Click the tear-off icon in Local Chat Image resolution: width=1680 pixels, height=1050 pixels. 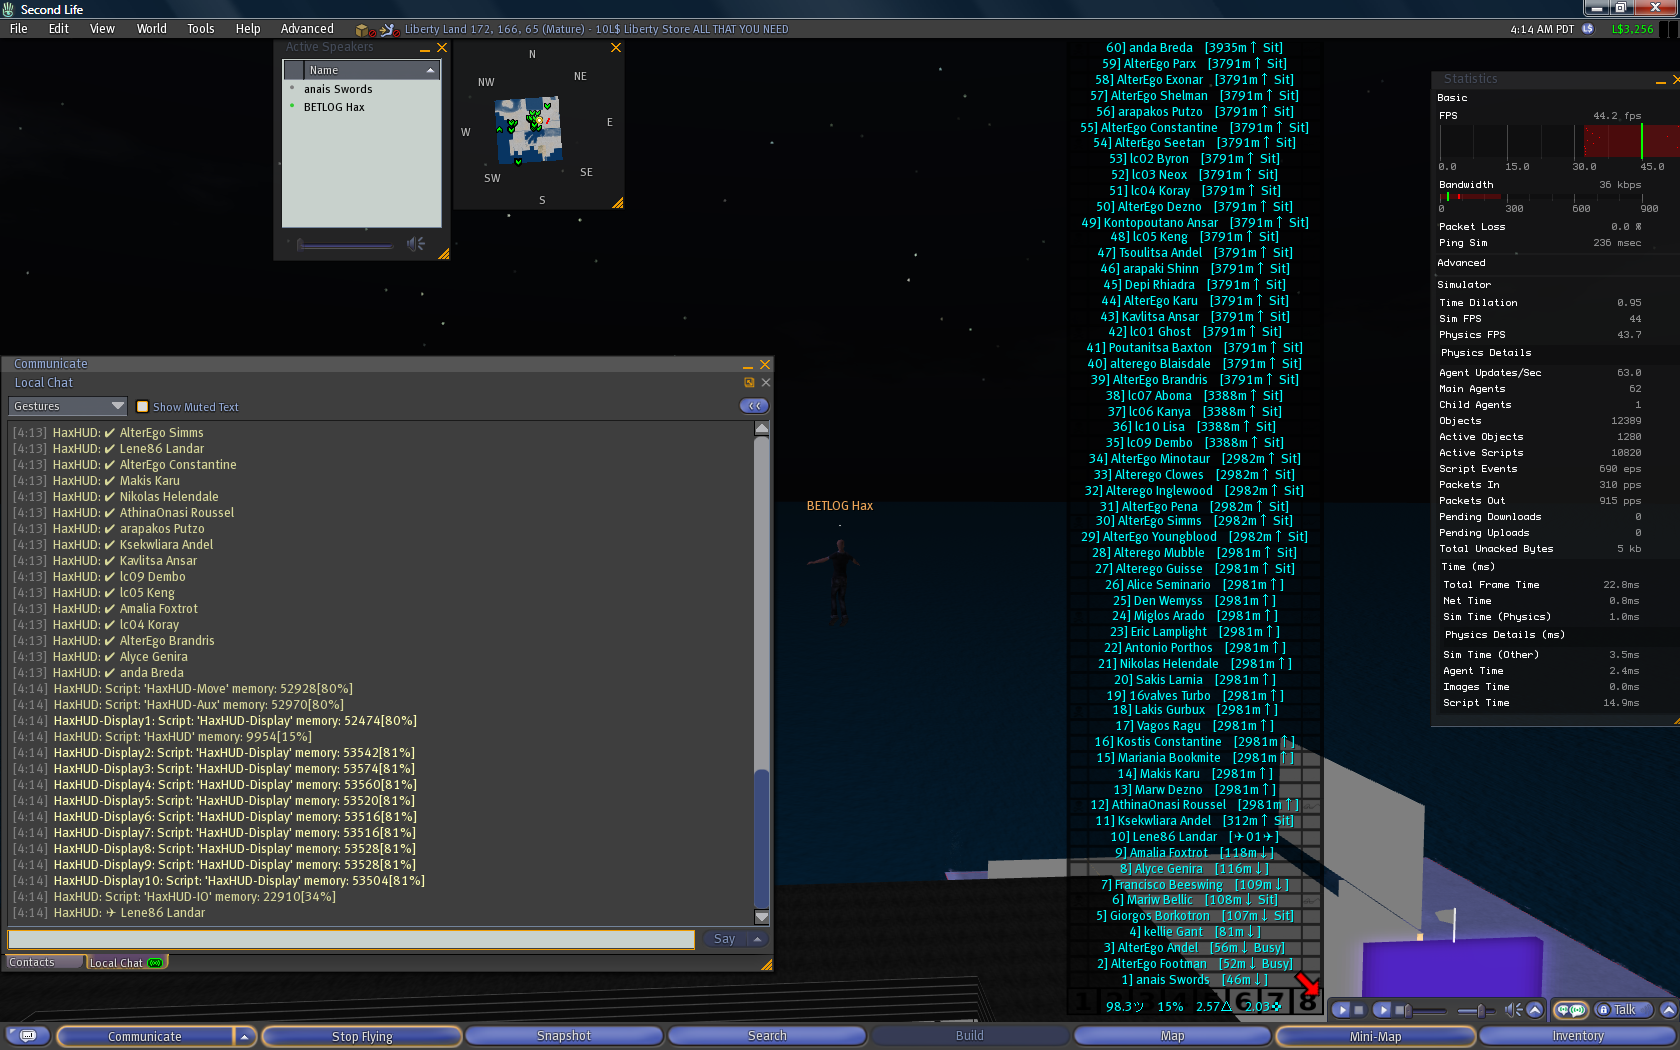749,383
